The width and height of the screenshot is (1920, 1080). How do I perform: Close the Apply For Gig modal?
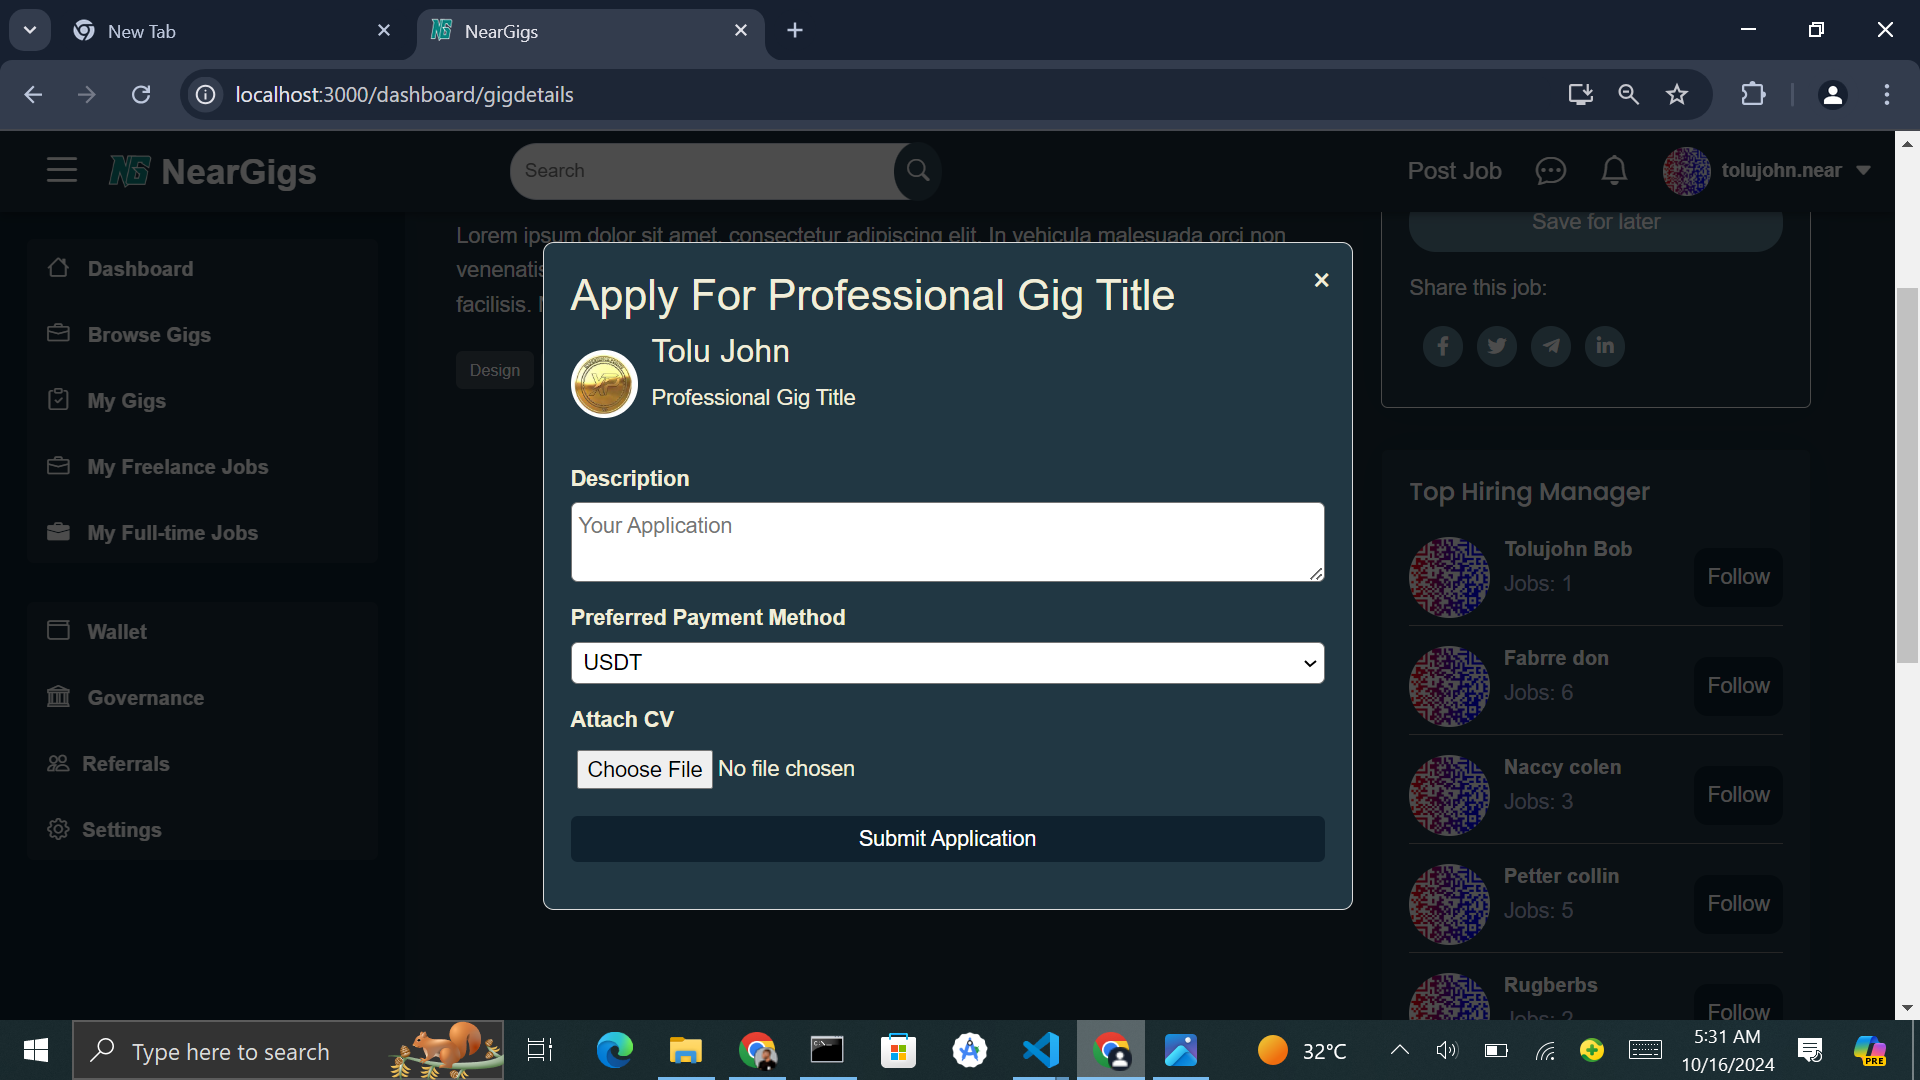(x=1321, y=280)
